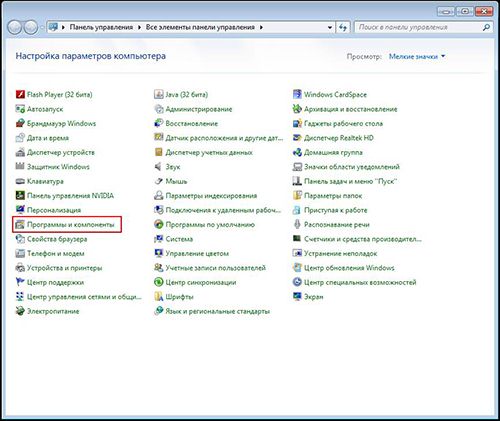Click the Звук speaker icon
The height and width of the screenshot is (421, 500).
(x=158, y=167)
